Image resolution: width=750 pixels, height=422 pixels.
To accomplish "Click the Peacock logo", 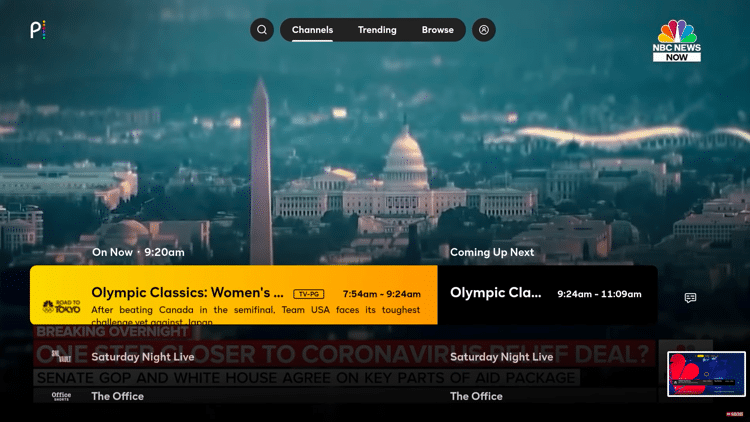I will point(38,30).
